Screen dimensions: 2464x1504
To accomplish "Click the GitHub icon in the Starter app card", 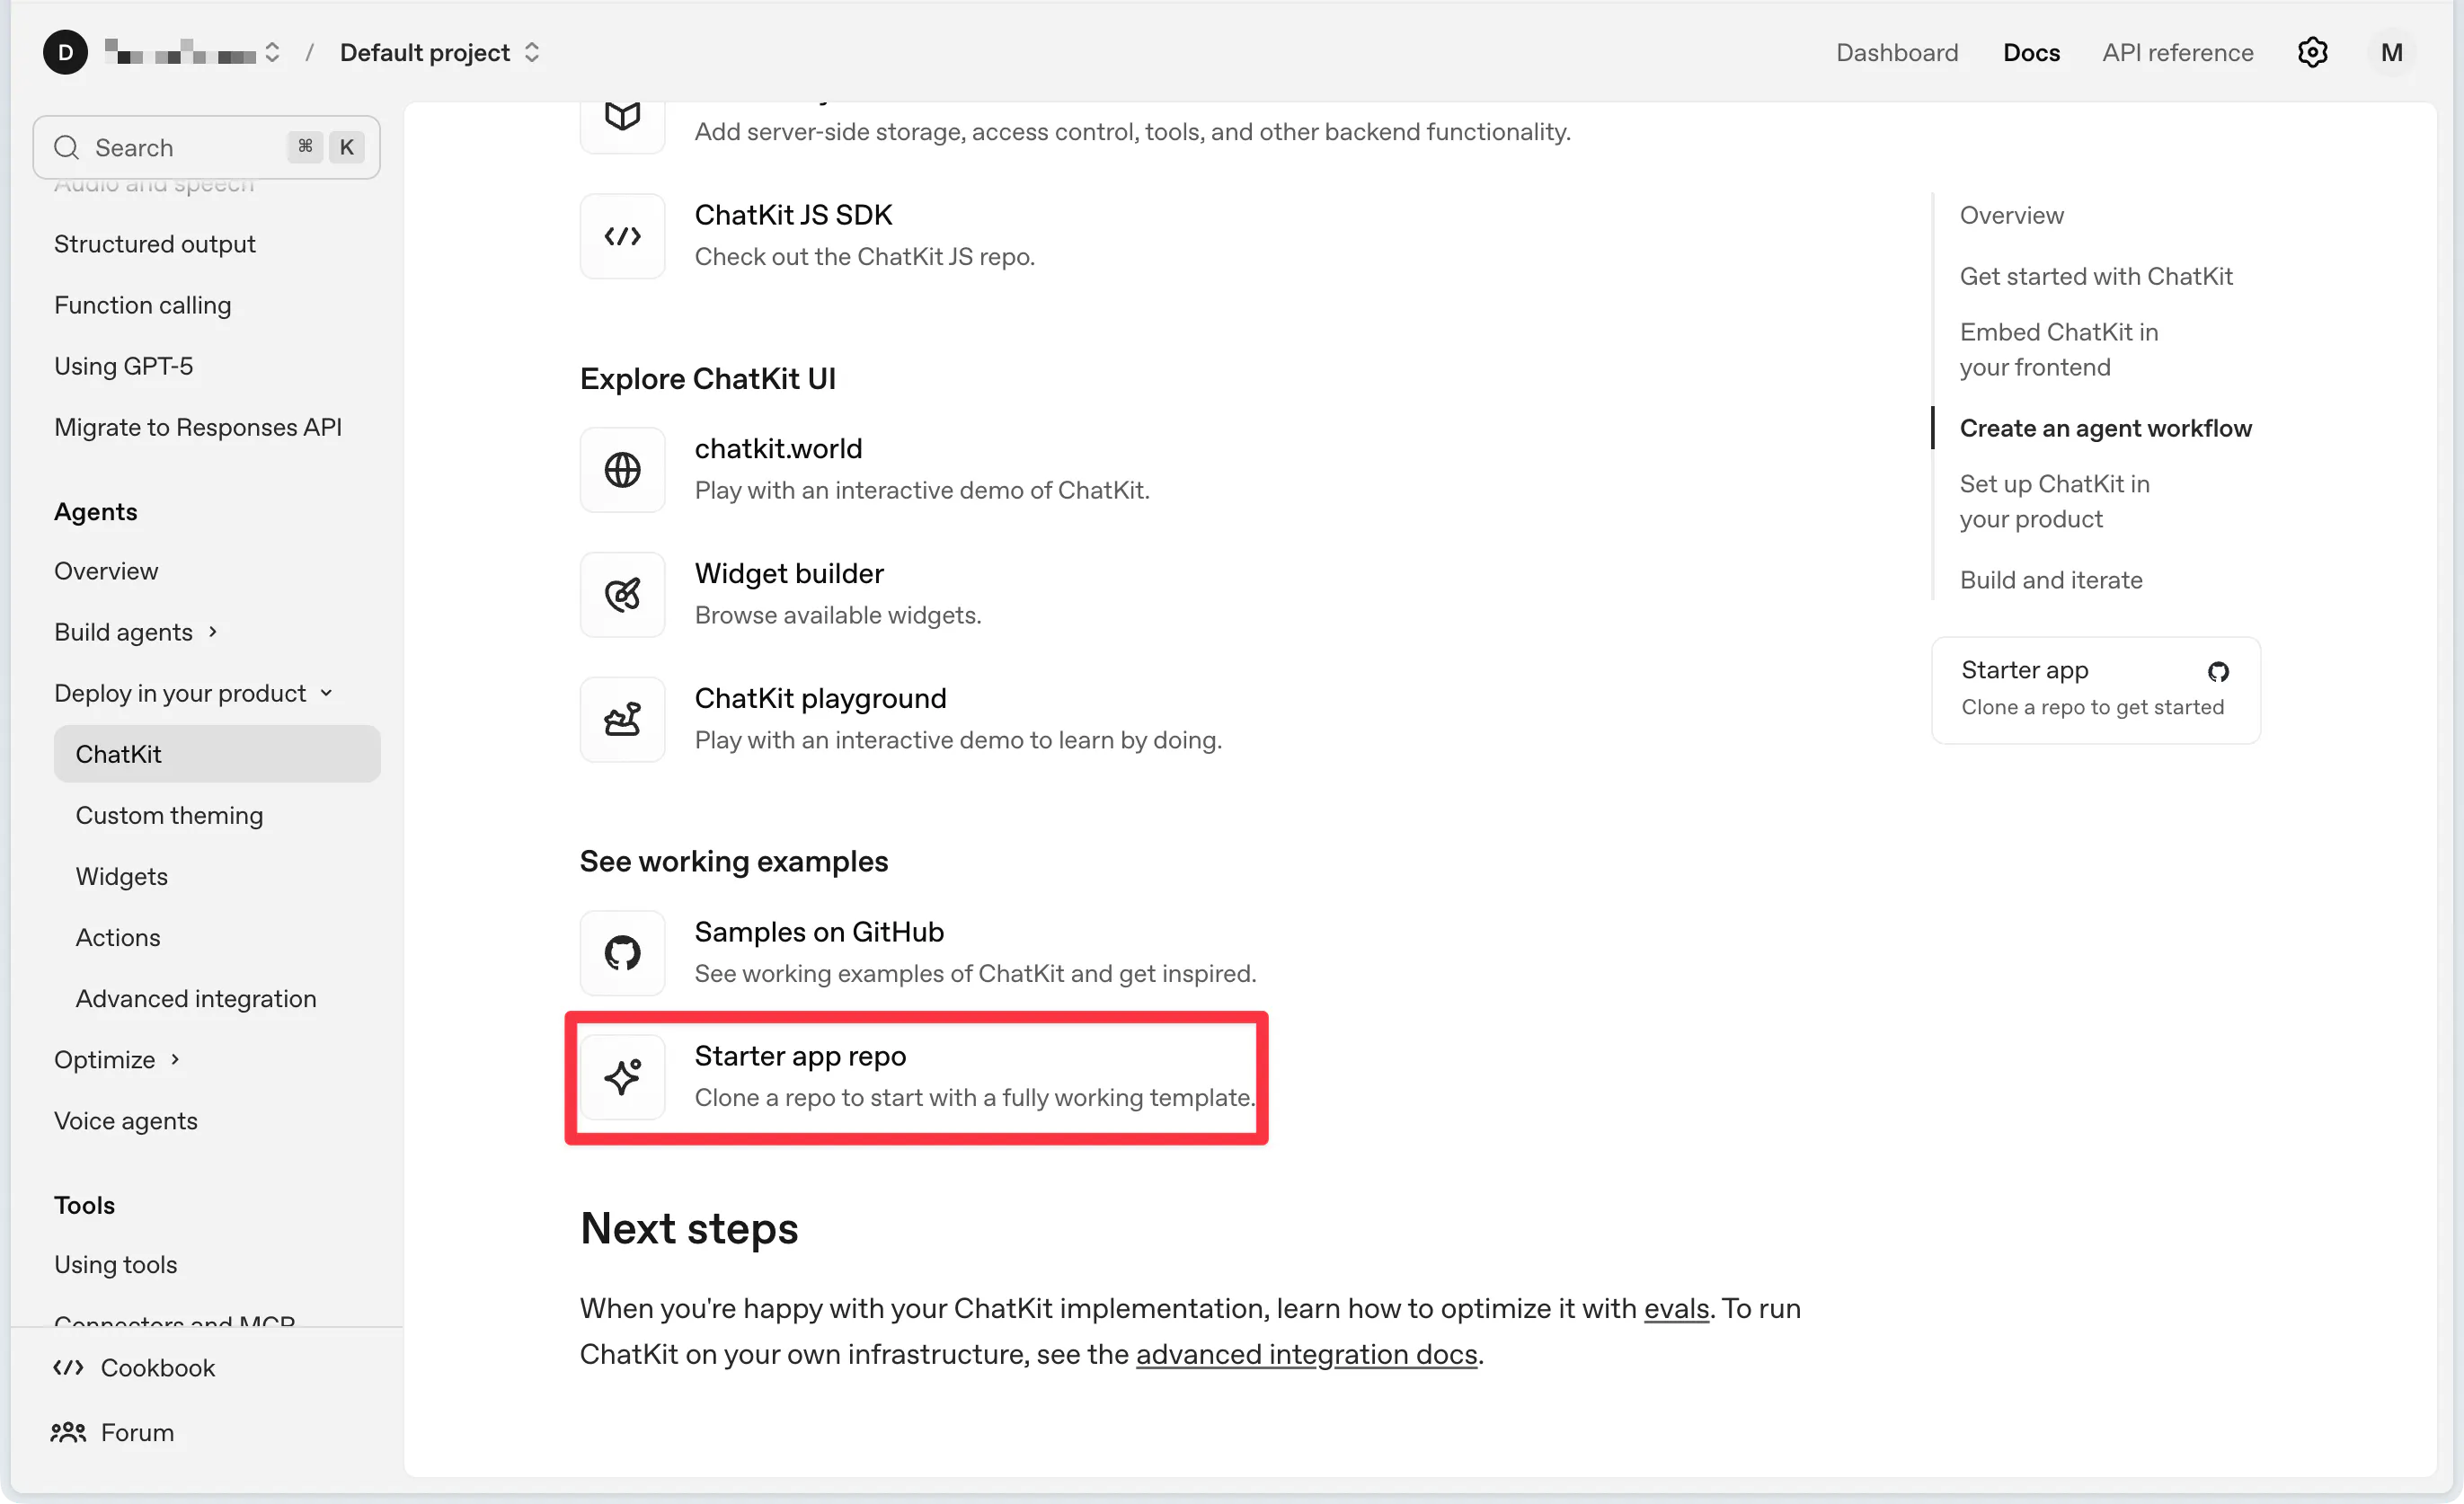I will point(2218,671).
